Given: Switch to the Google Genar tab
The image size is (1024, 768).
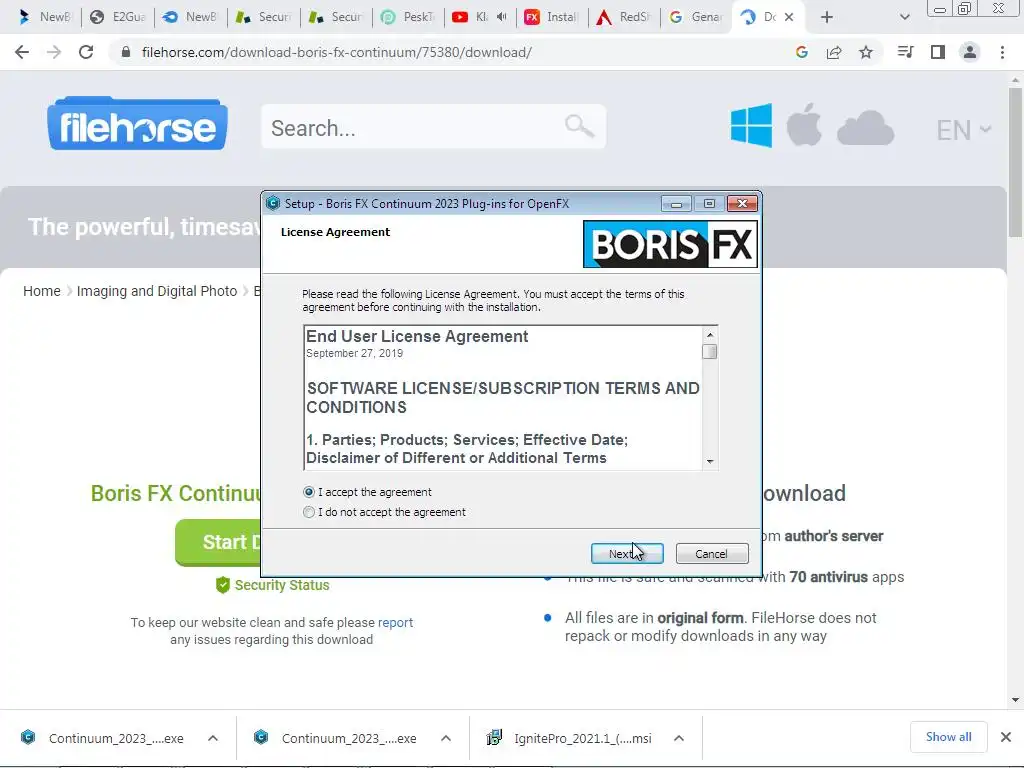Looking at the screenshot, I should coord(696,17).
